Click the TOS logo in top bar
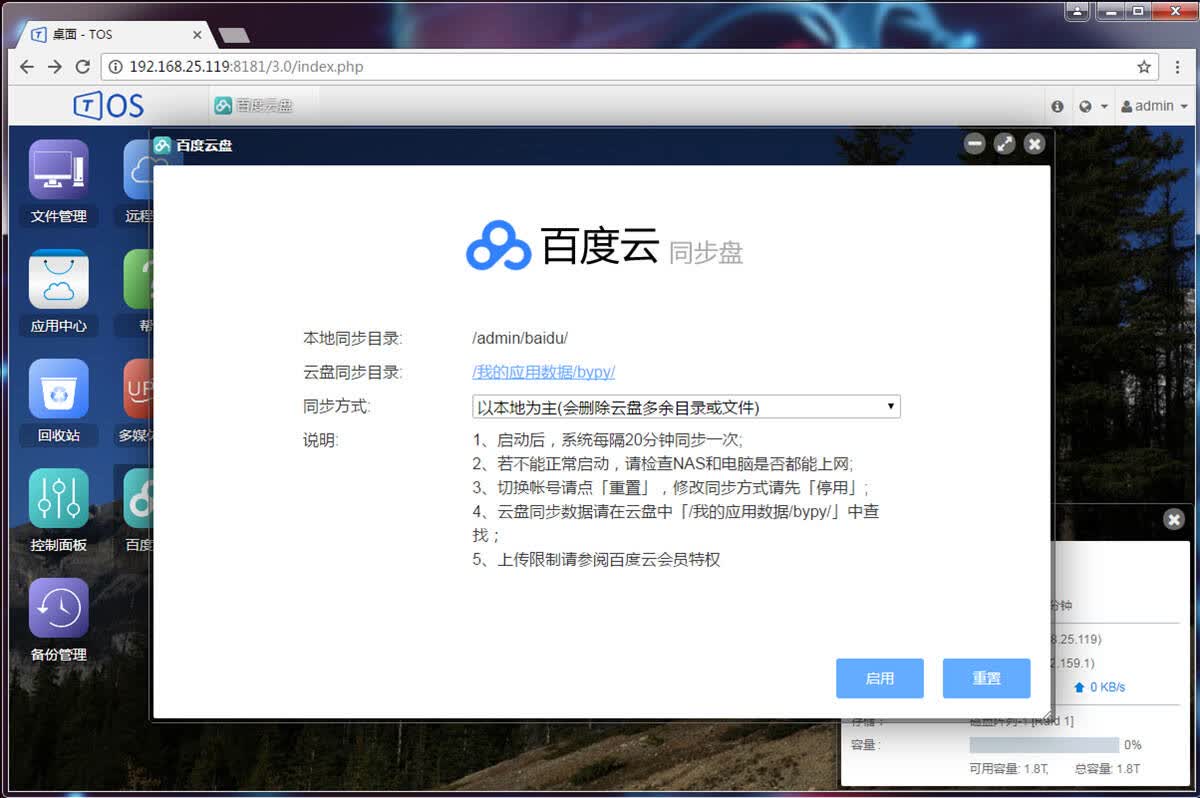The image size is (1200, 798). click(108, 105)
